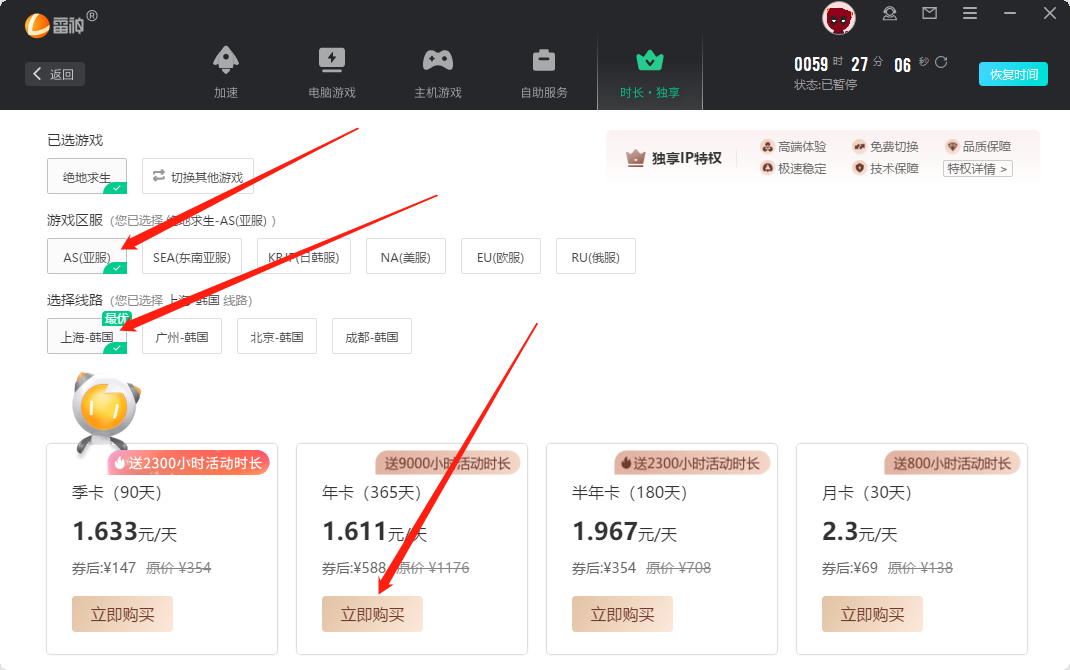Open the hamburger main menu

point(970,14)
